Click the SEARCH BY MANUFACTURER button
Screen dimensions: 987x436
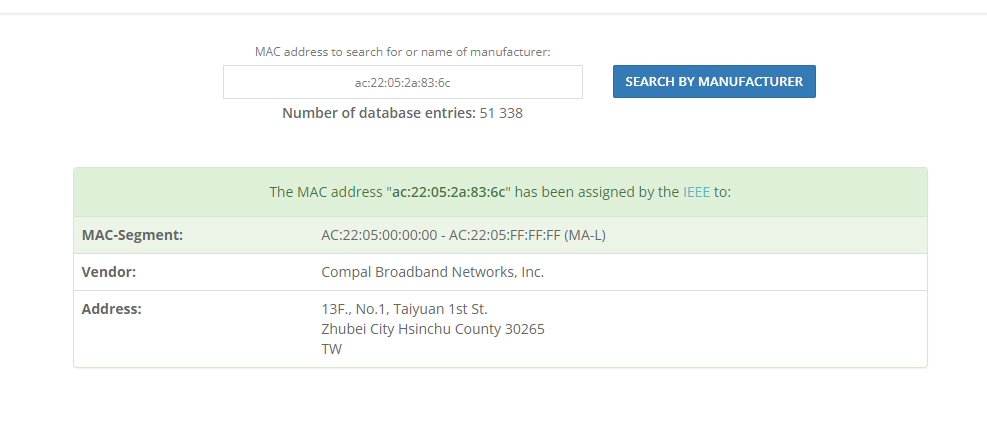pos(714,81)
